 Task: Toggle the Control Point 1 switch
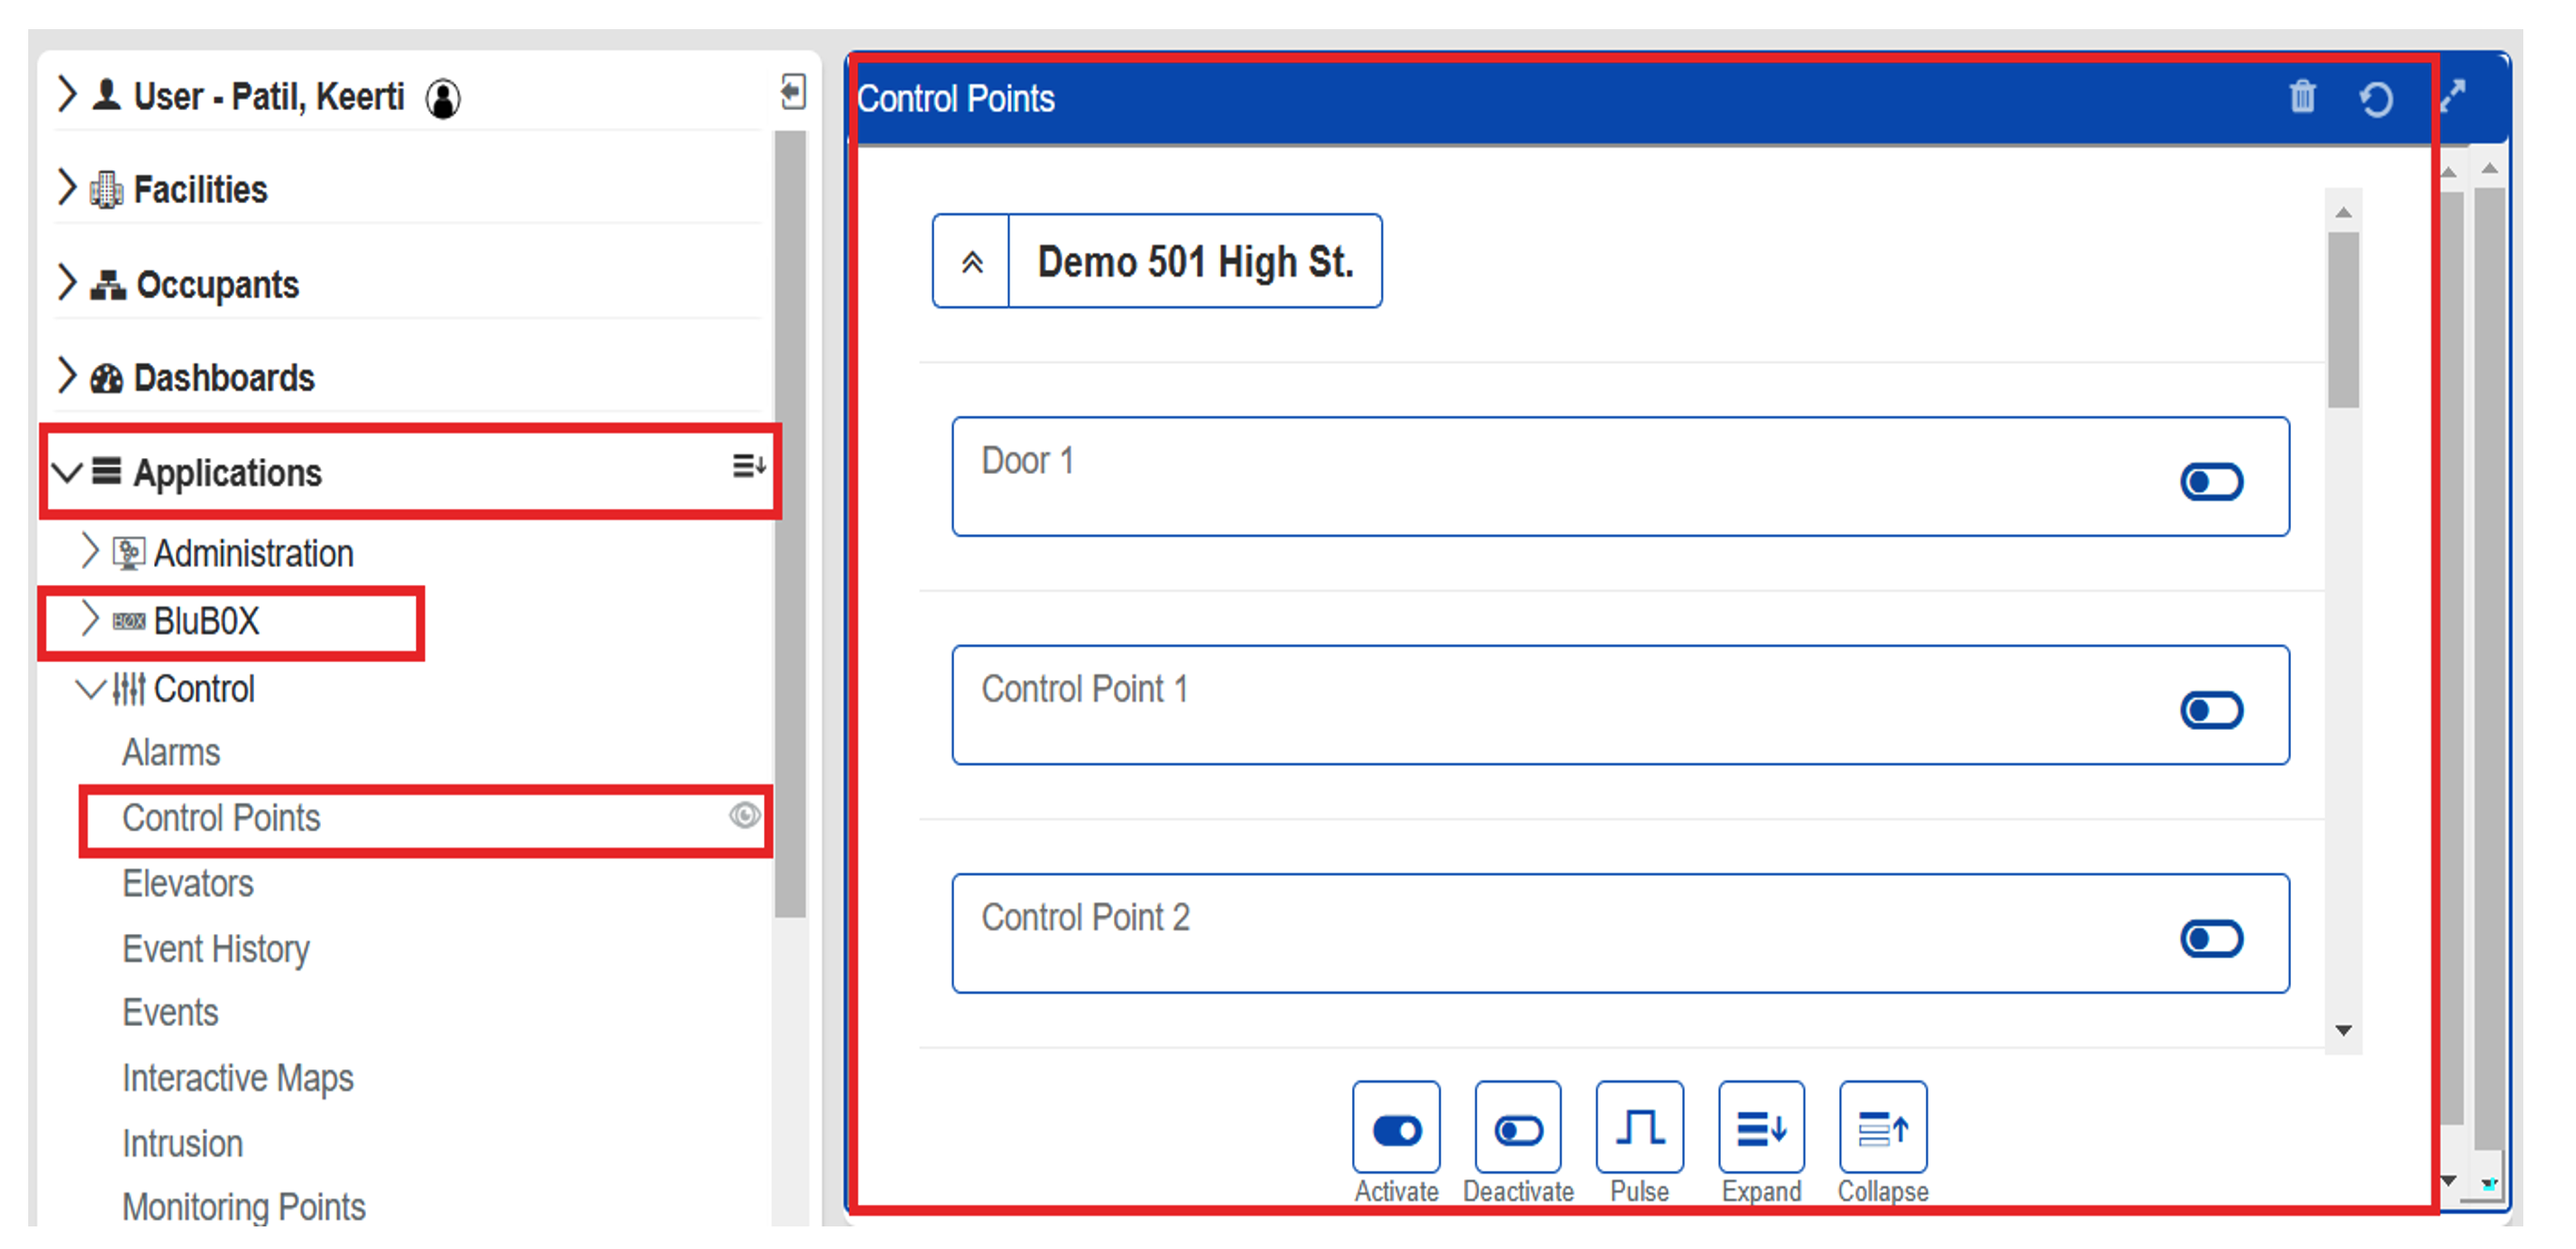tap(2211, 710)
